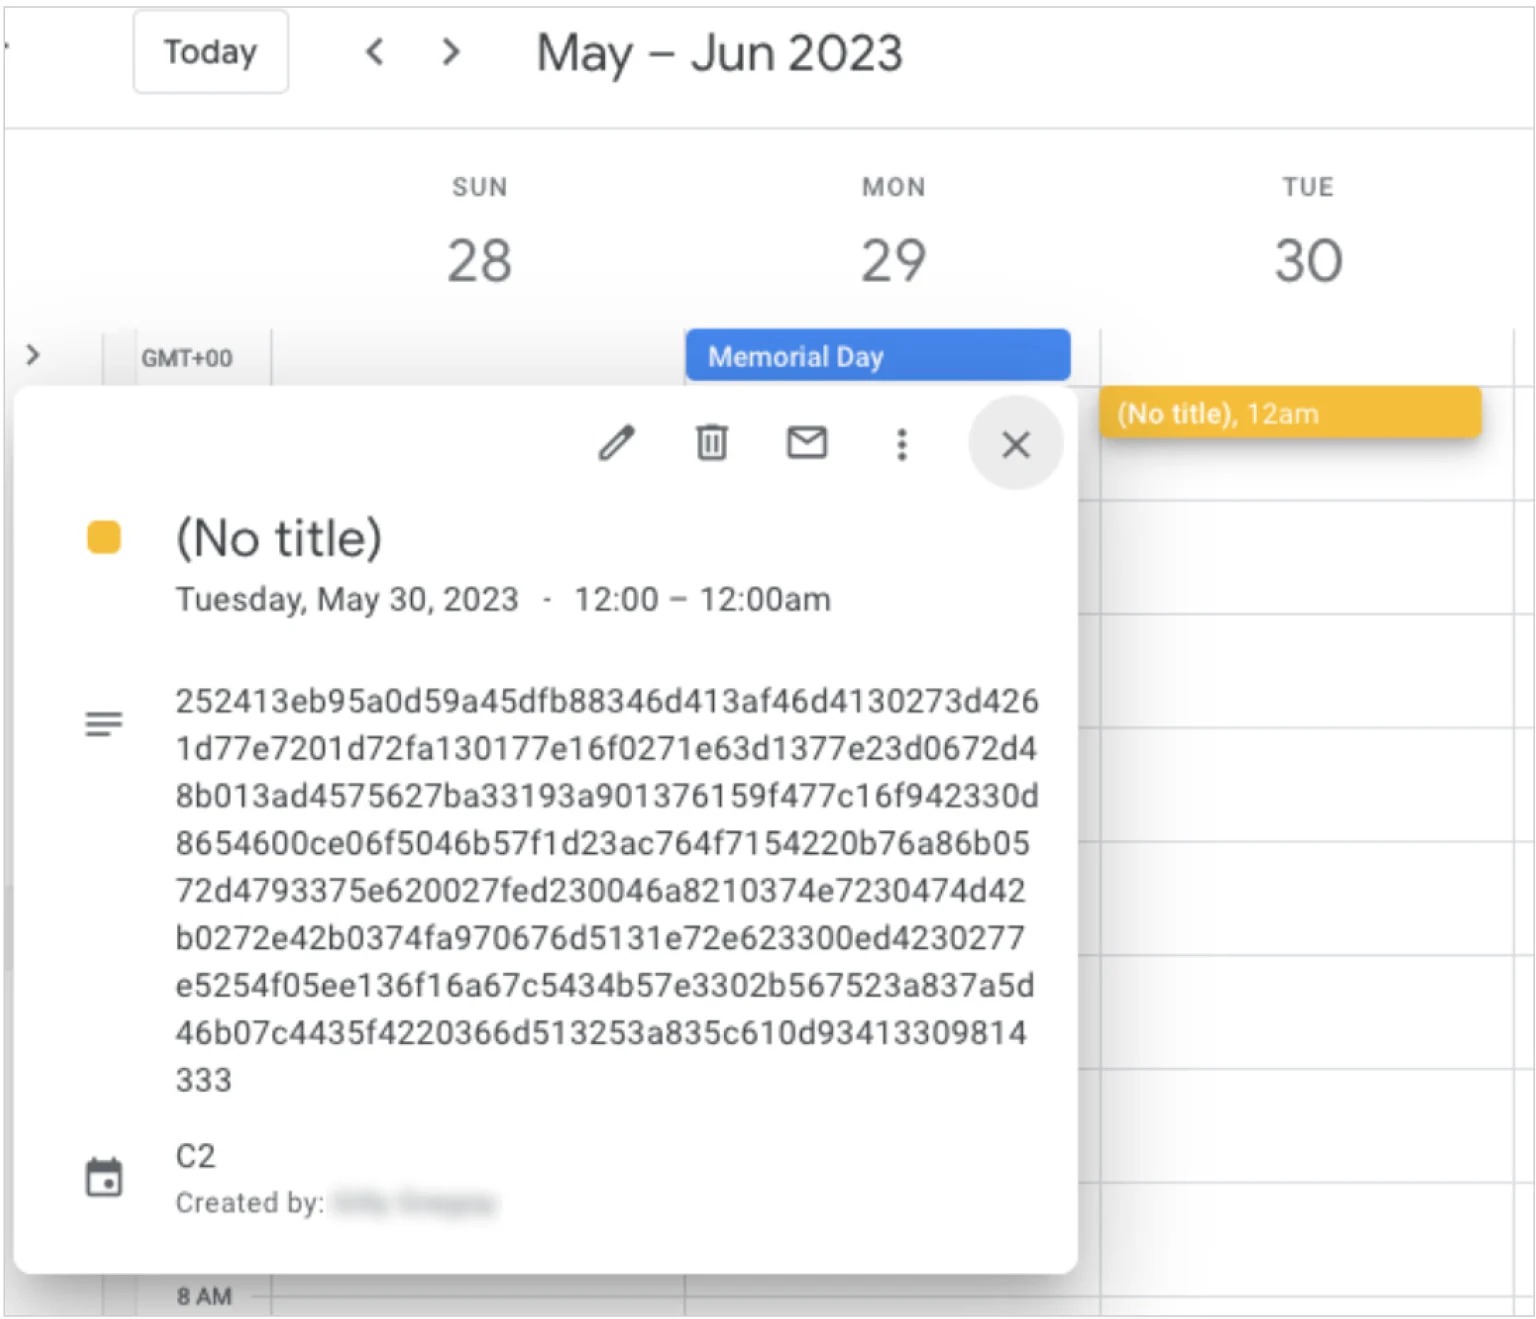The height and width of the screenshot is (1319, 1536).
Task: Click the Today button
Action: point(211,52)
